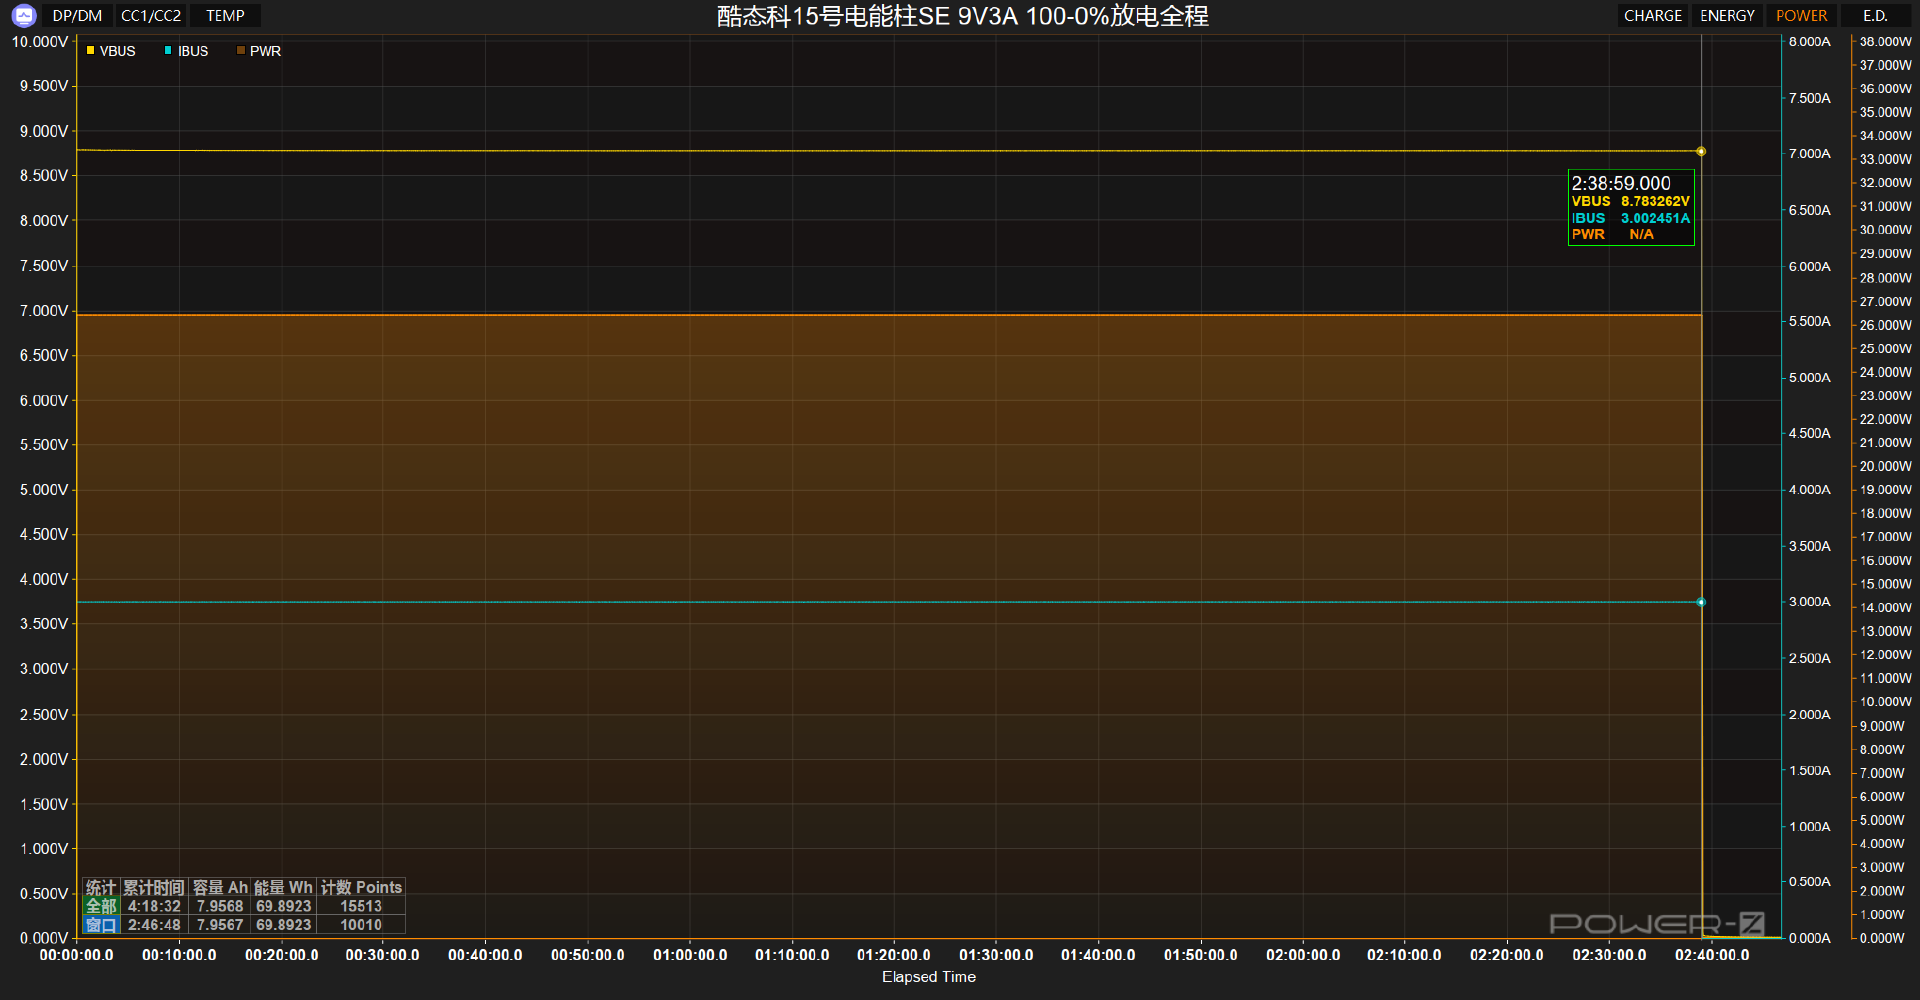1920x1000 pixels.
Task: Click the points count 10010
Action: click(361, 925)
